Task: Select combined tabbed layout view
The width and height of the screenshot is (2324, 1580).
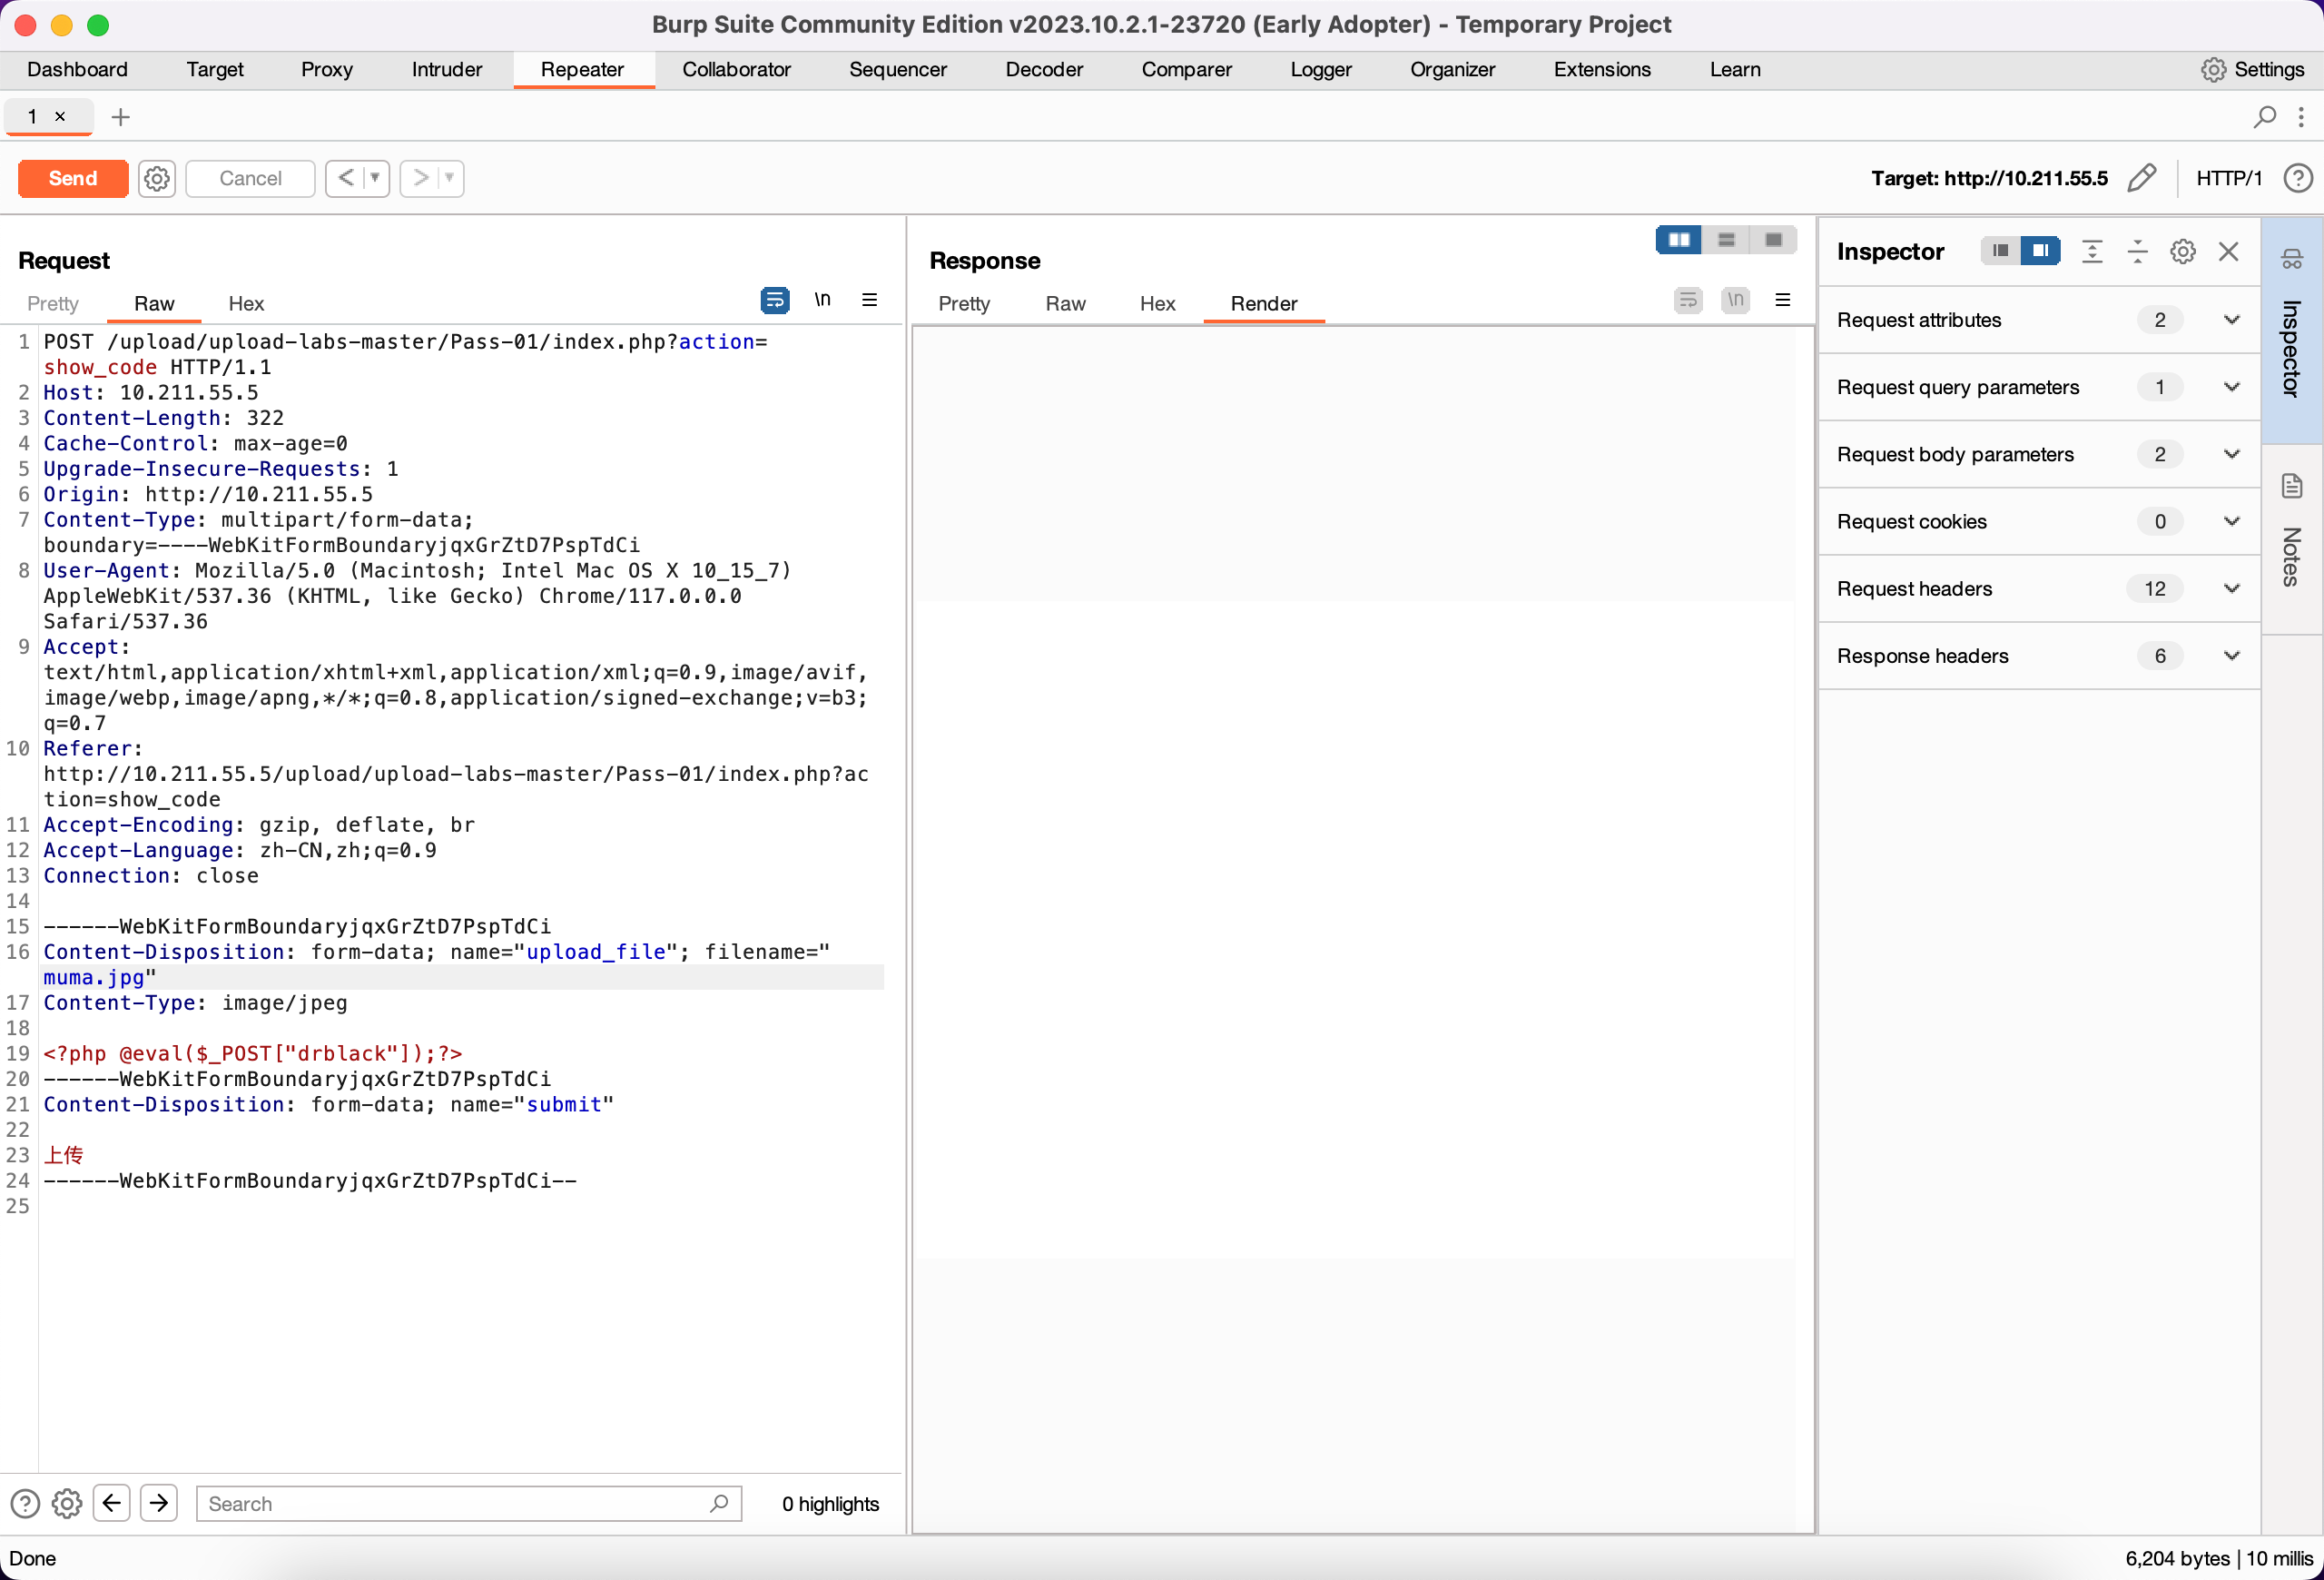Action: [1773, 239]
